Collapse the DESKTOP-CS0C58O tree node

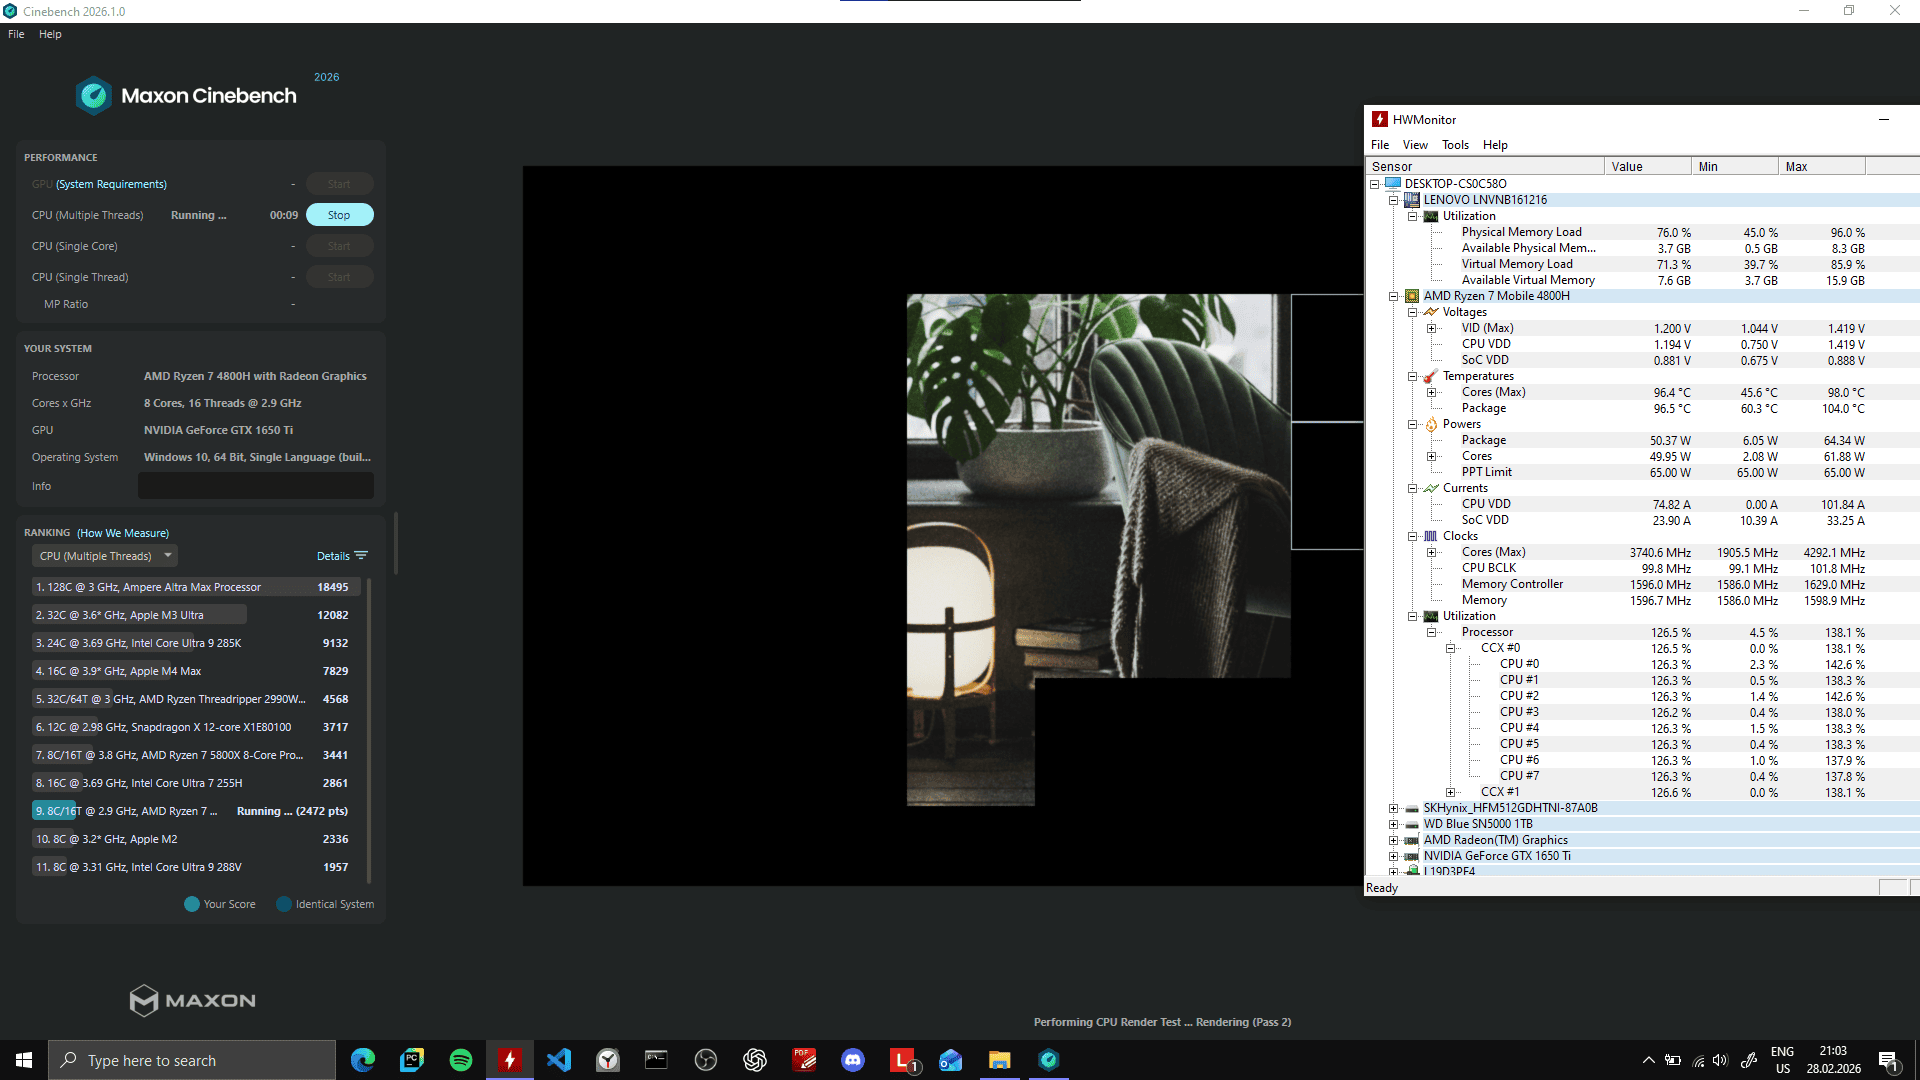pos(1375,184)
